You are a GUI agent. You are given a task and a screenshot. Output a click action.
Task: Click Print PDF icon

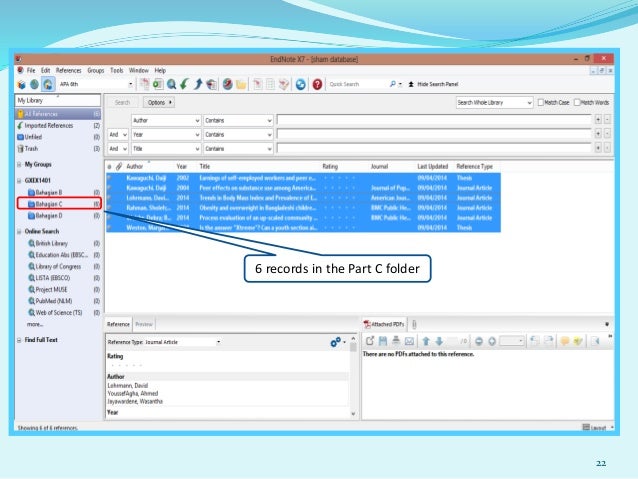click(x=396, y=341)
